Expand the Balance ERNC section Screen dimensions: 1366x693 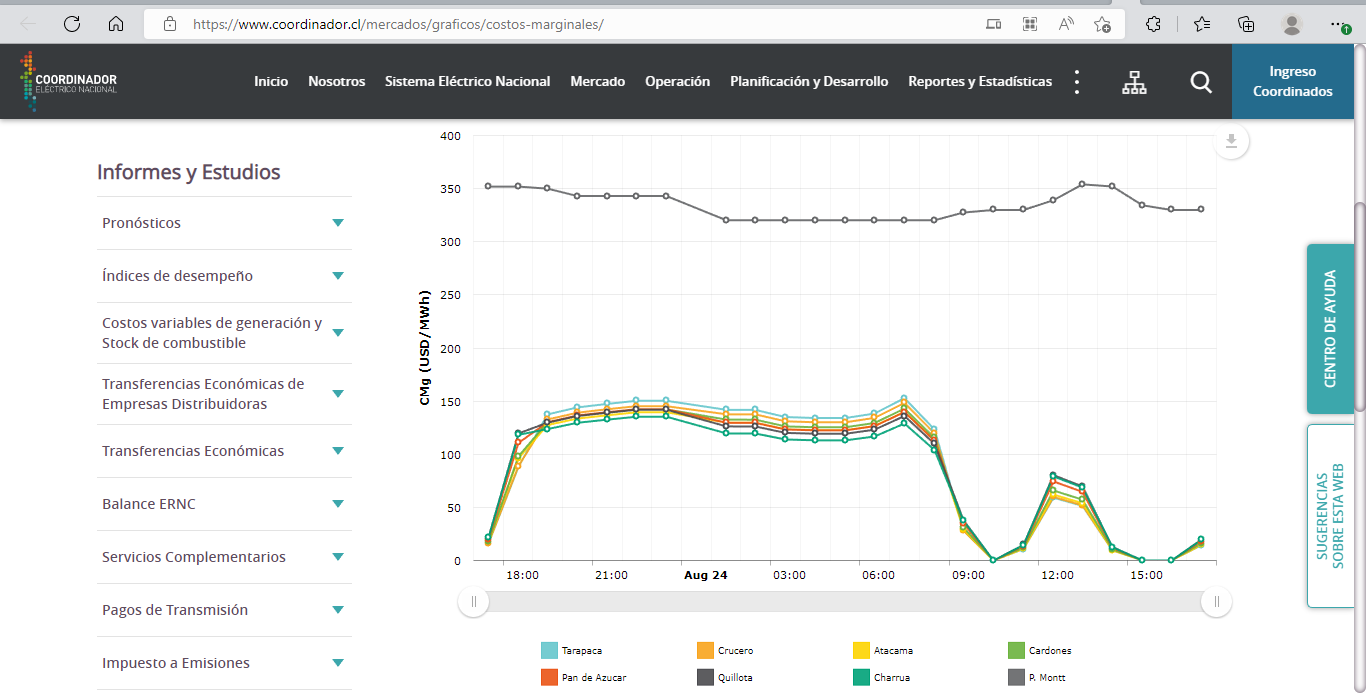coord(224,504)
